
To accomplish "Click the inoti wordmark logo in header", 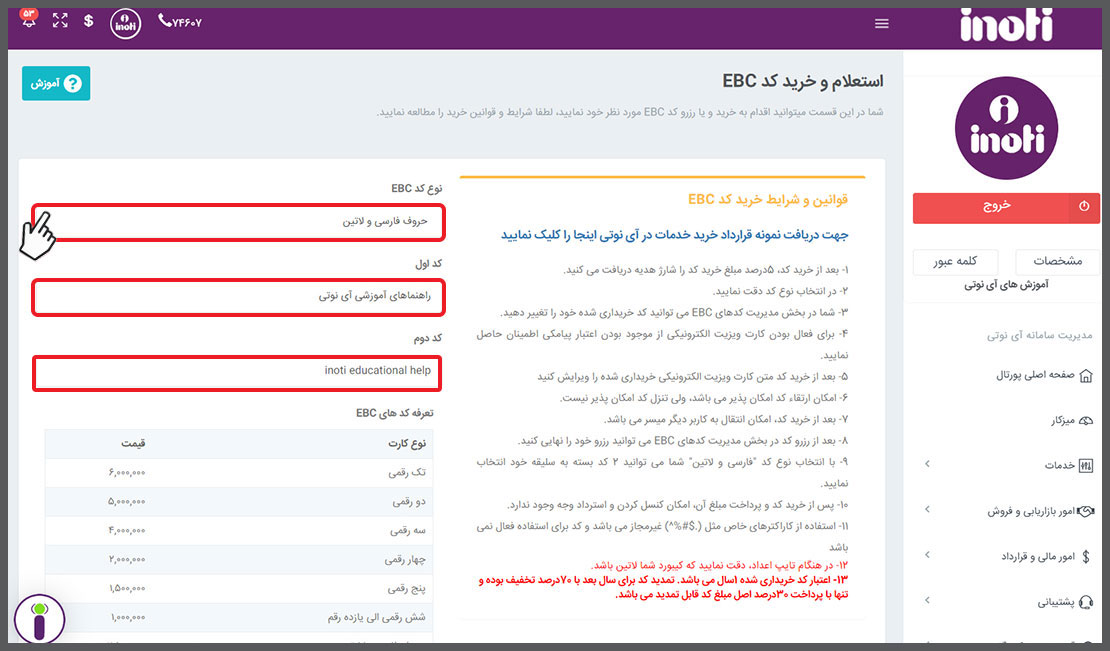I will click(1006, 25).
